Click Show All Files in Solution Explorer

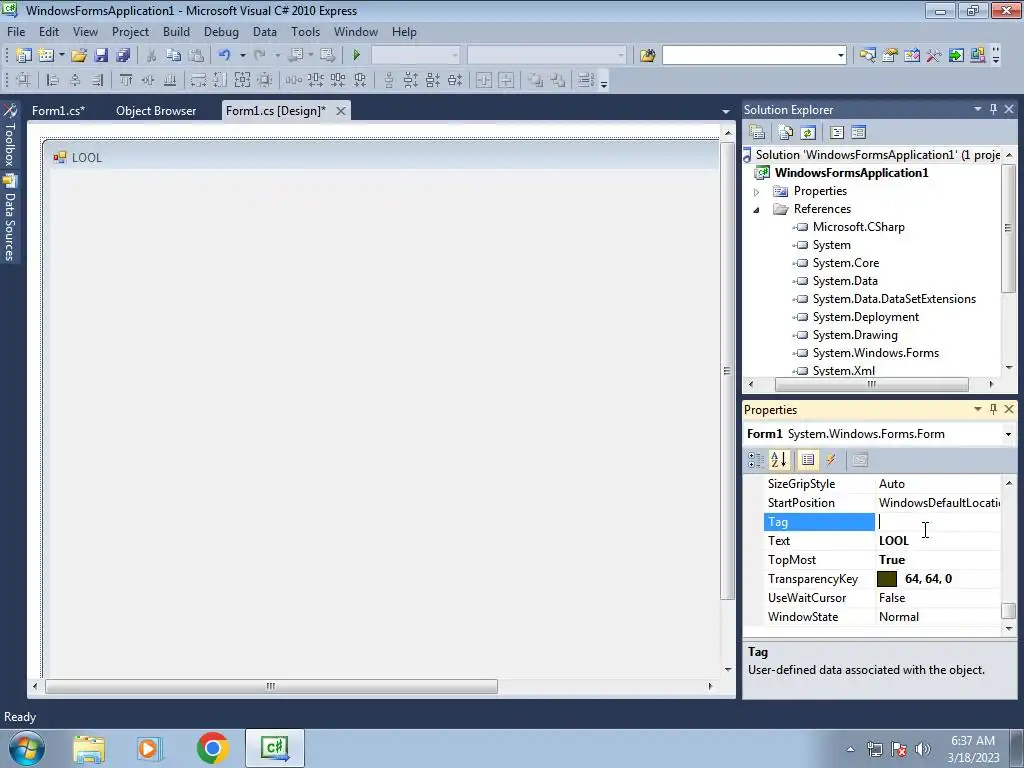click(x=786, y=133)
